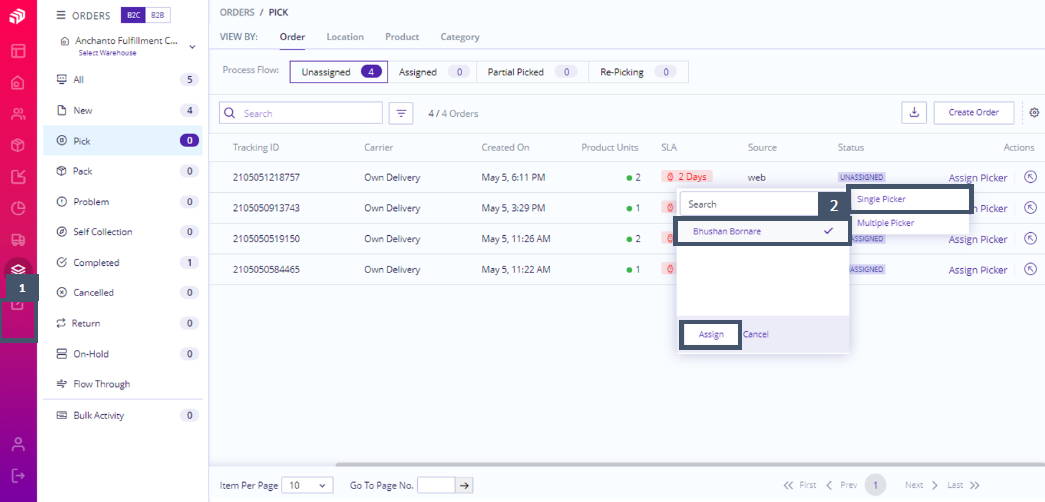The width and height of the screenshot is (1045, 502).
Task: Select picker Bhushan Bornare
Action: [762, 231]
